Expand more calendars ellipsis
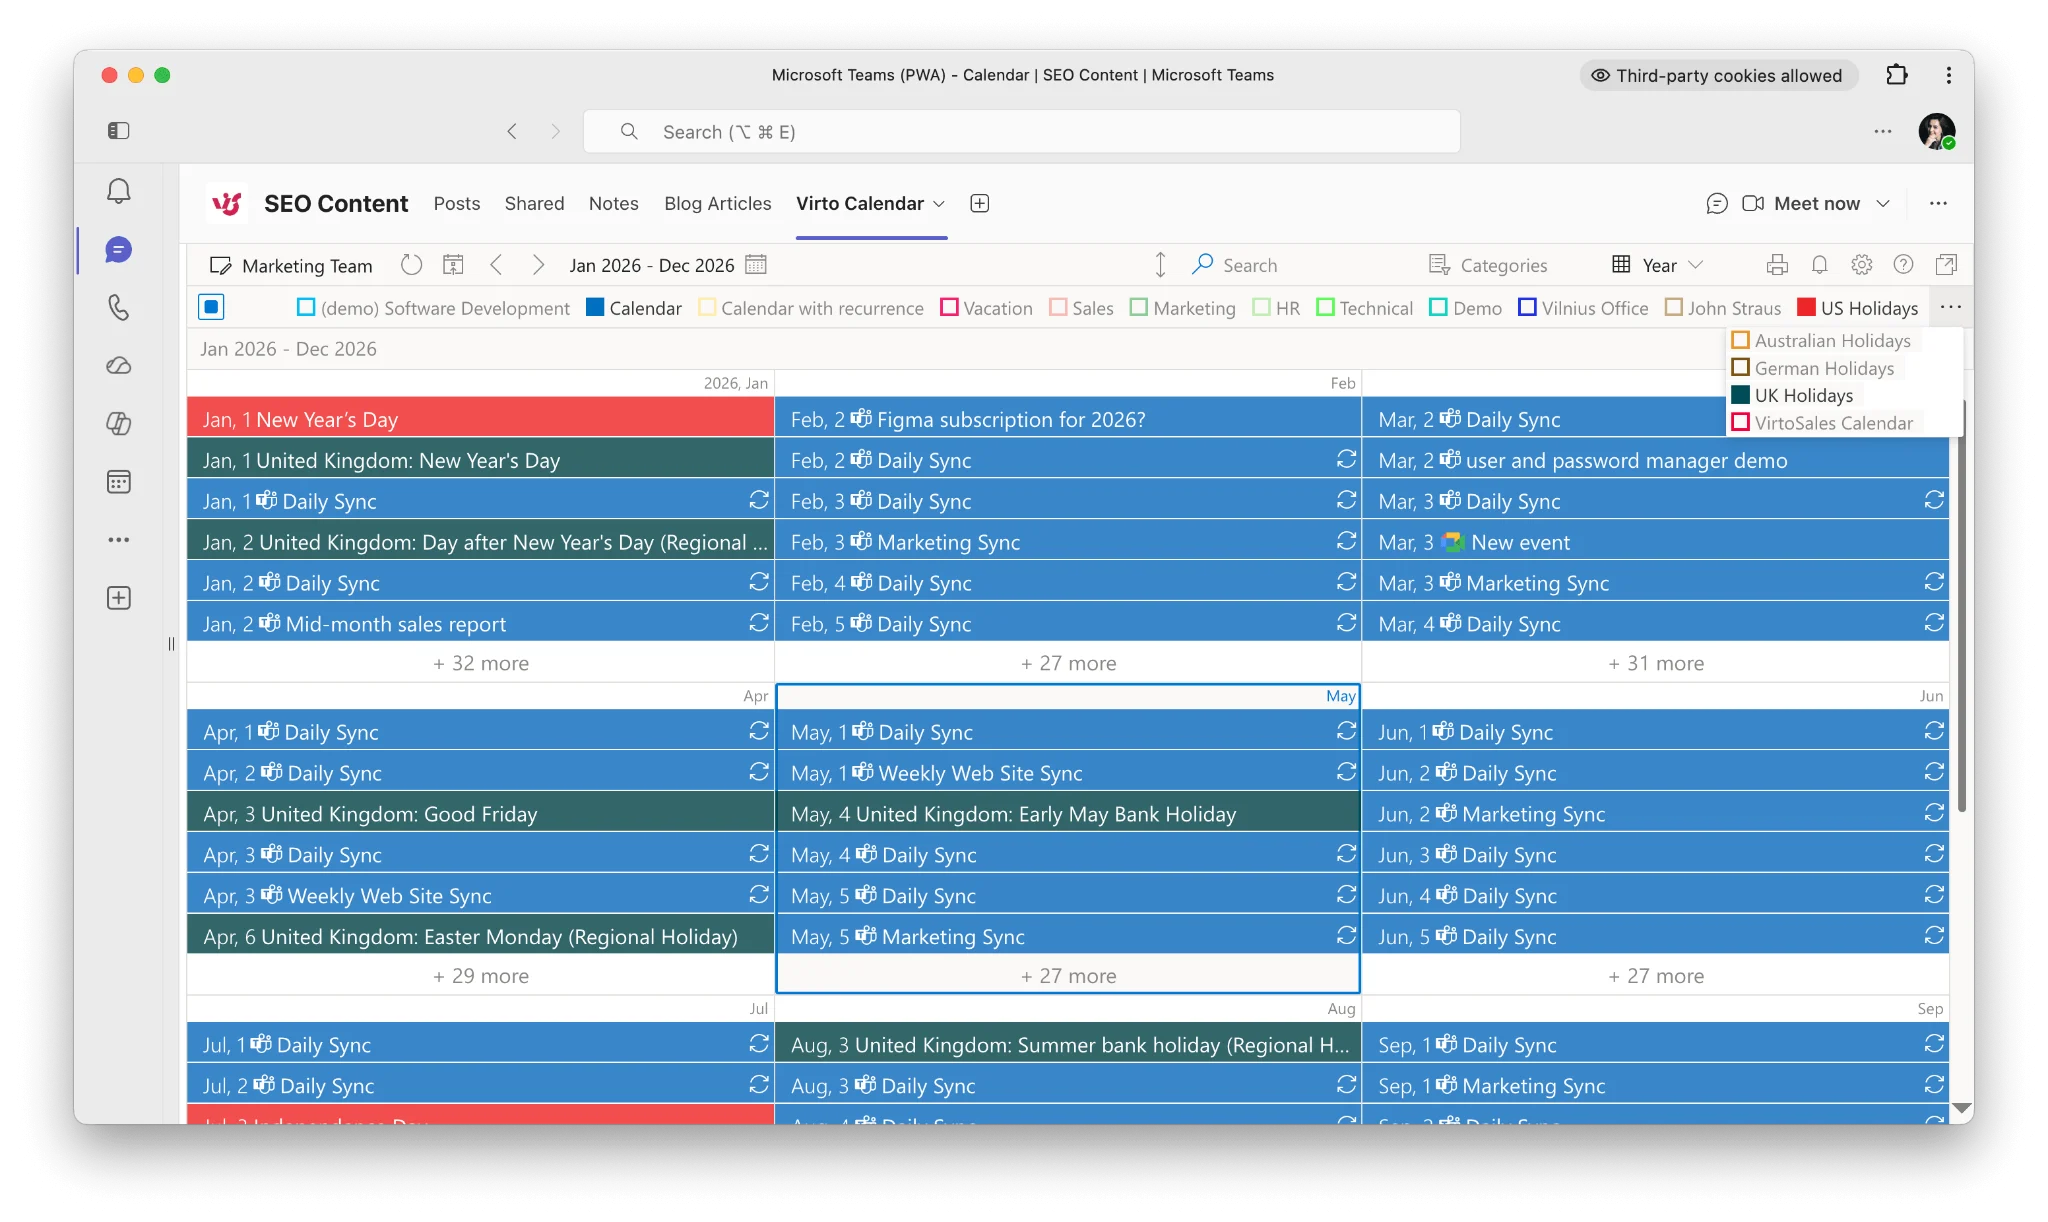This screenshot has width=2048, height=1222. point(1951,307)
